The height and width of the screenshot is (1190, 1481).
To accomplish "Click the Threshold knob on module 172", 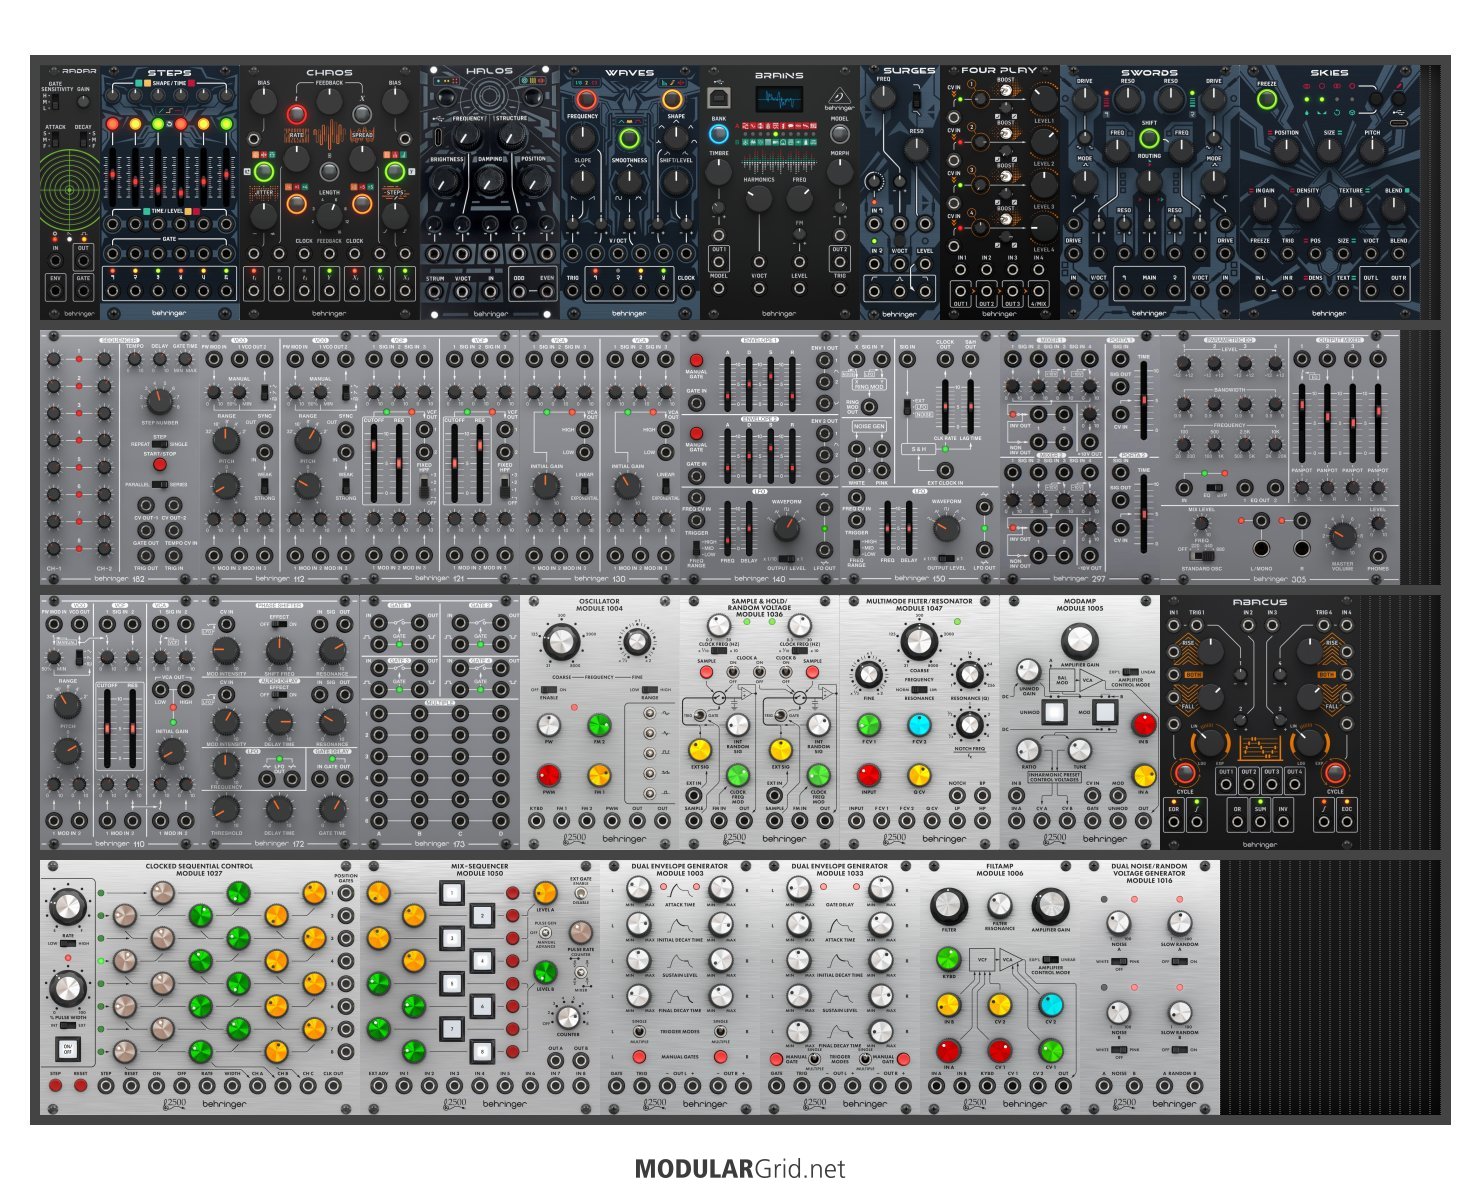I will pos(226,808).
